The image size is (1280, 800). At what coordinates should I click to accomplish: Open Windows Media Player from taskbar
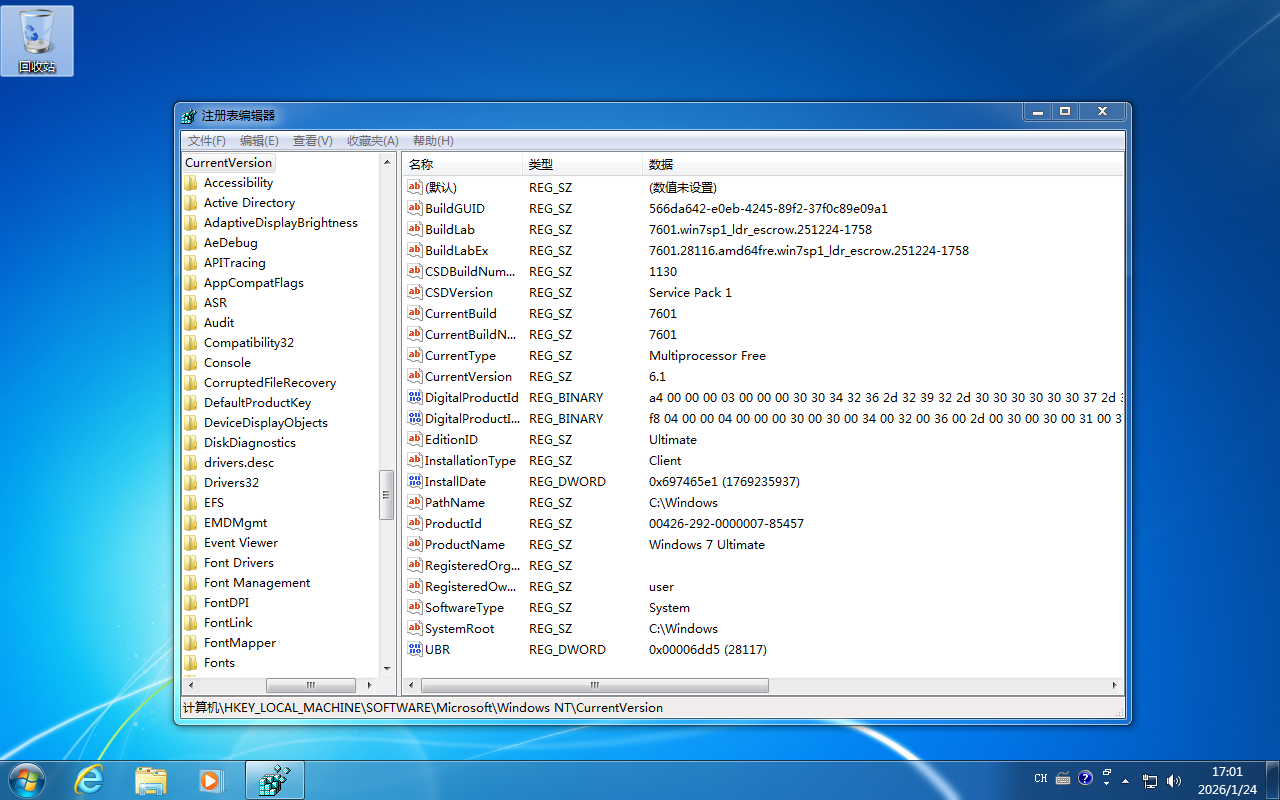[211, 780]
